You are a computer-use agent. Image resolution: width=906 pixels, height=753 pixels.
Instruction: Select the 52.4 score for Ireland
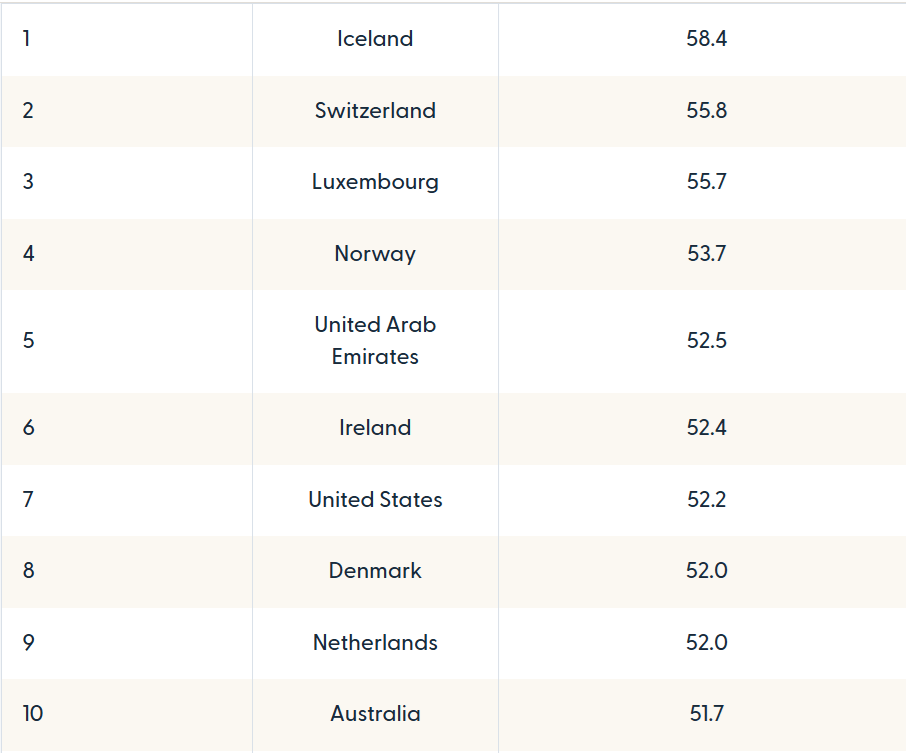(706, 428)
